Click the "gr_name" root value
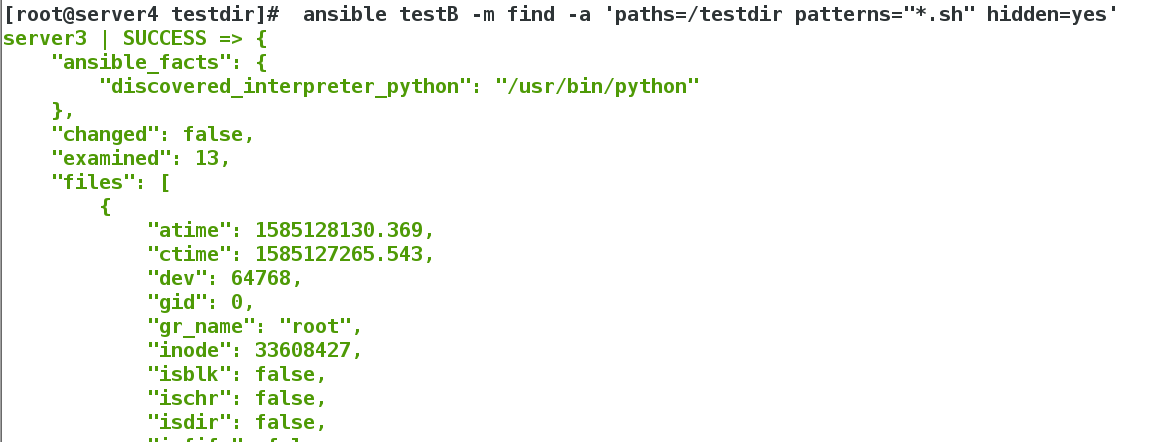The width and height of the screenshot is (1150, 442). pyautogui.click(x=315, y=326)
